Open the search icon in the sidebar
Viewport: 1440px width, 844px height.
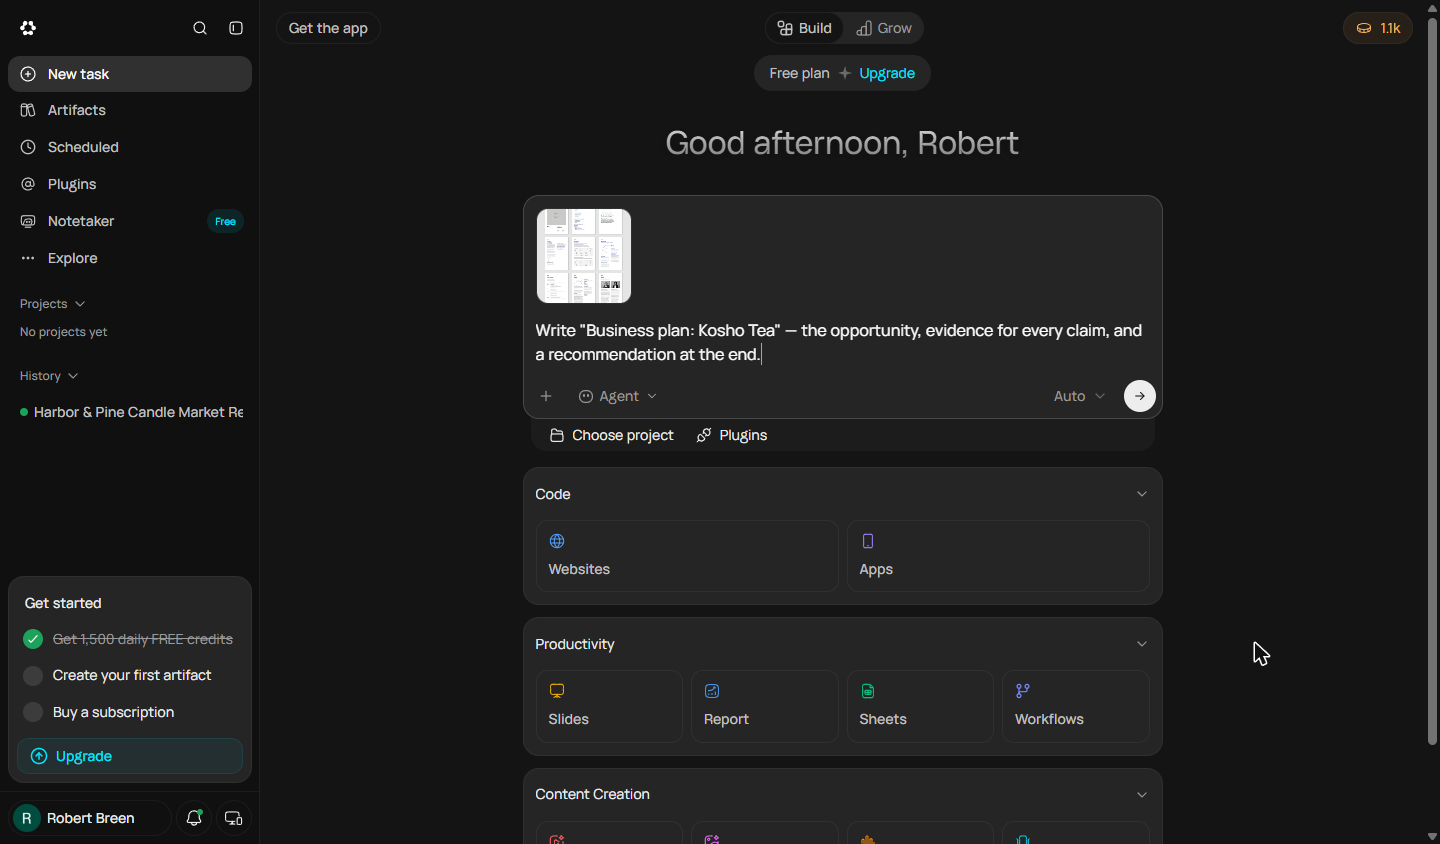point(200,28)
